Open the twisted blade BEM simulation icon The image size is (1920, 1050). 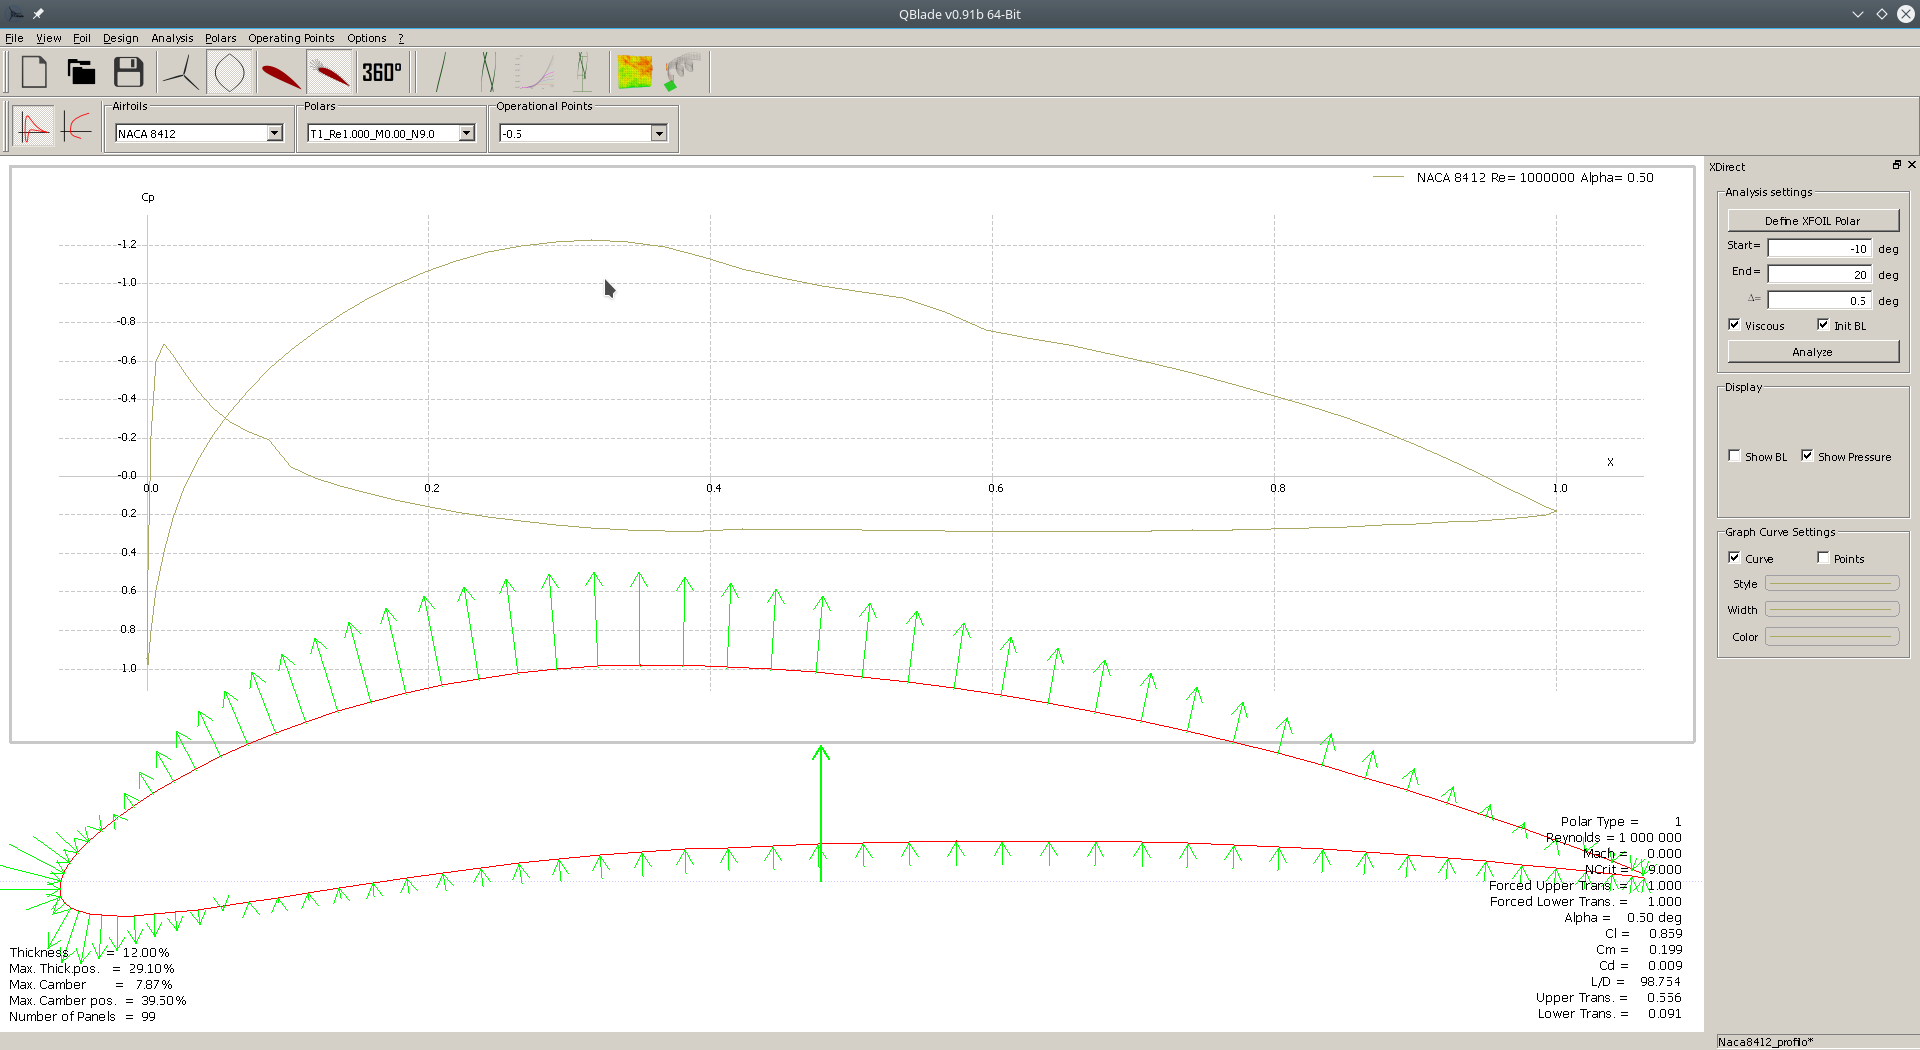tap(487, 72)
